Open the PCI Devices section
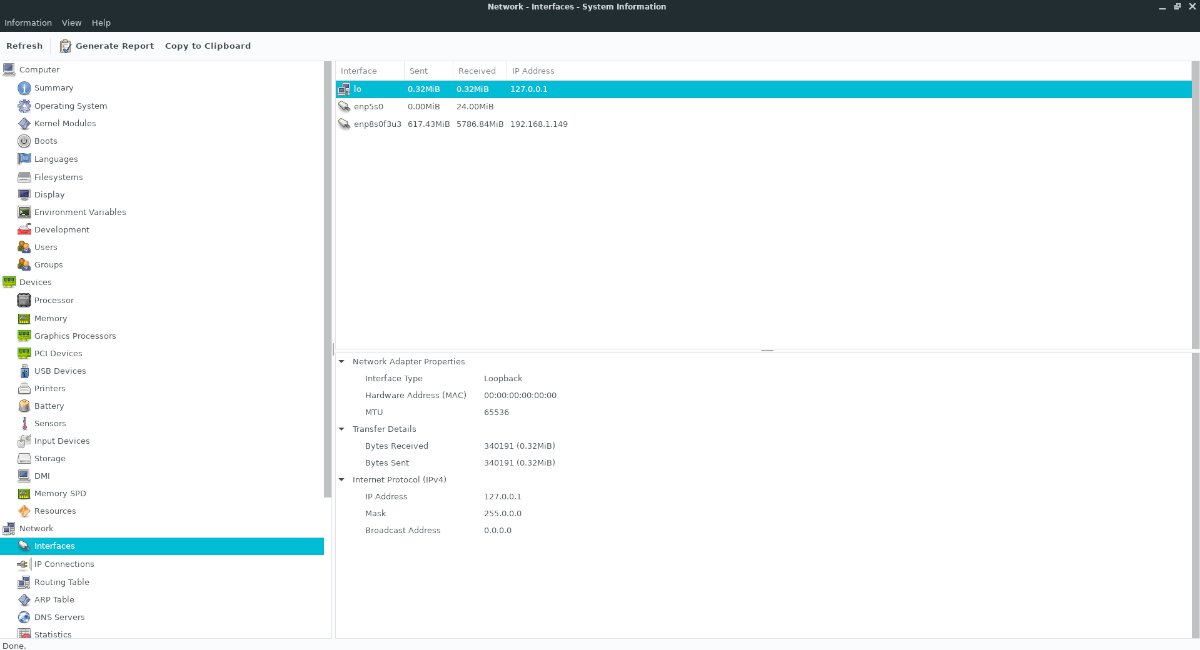The width and height of the screenshot is (1200, 650). [x=58, y=353]
